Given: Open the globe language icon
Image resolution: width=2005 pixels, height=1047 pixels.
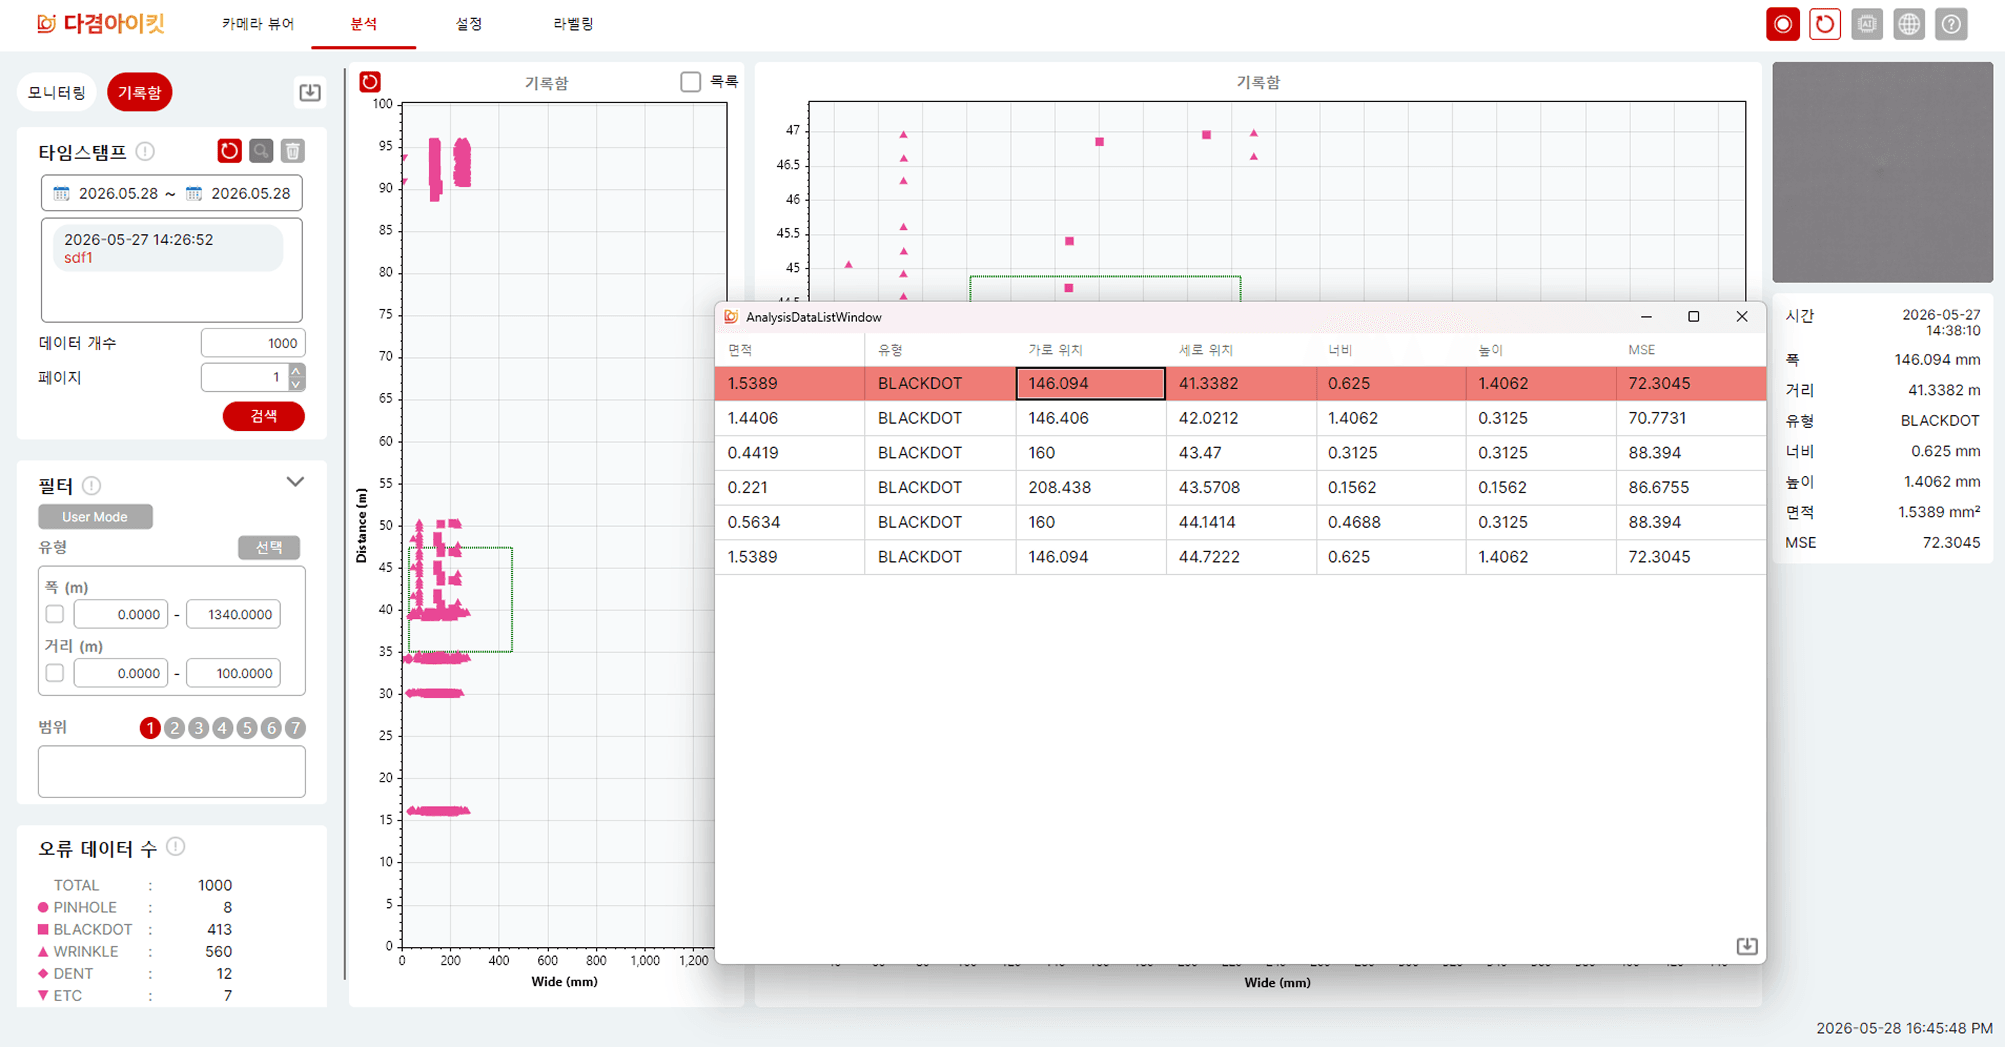Looking at the screenshot, I should click(x=1909, y=24).
